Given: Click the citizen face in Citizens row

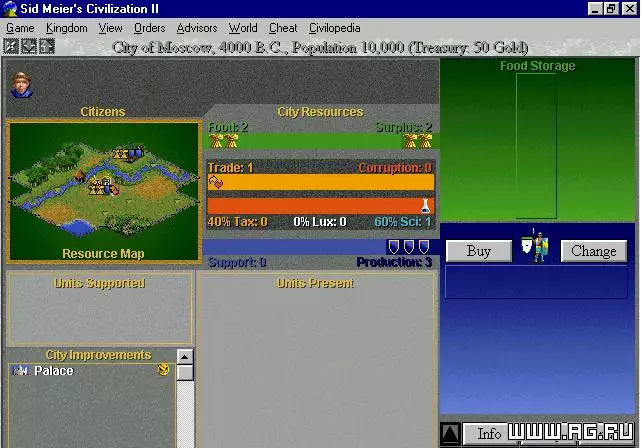Looking at the screenshot, I should [21, 85].
